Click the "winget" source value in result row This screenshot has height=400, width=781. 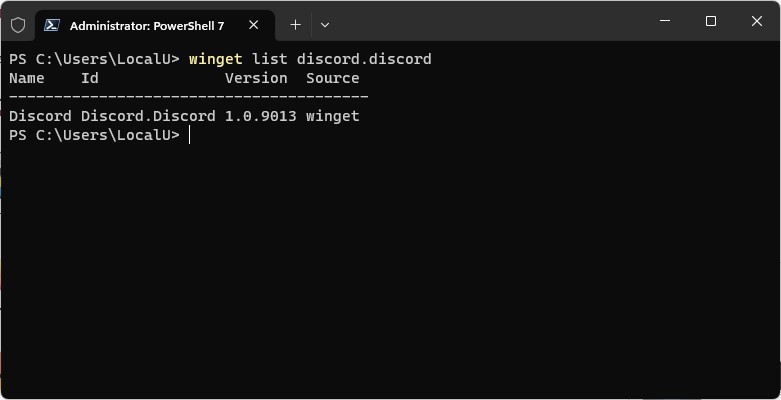point(333,116)
